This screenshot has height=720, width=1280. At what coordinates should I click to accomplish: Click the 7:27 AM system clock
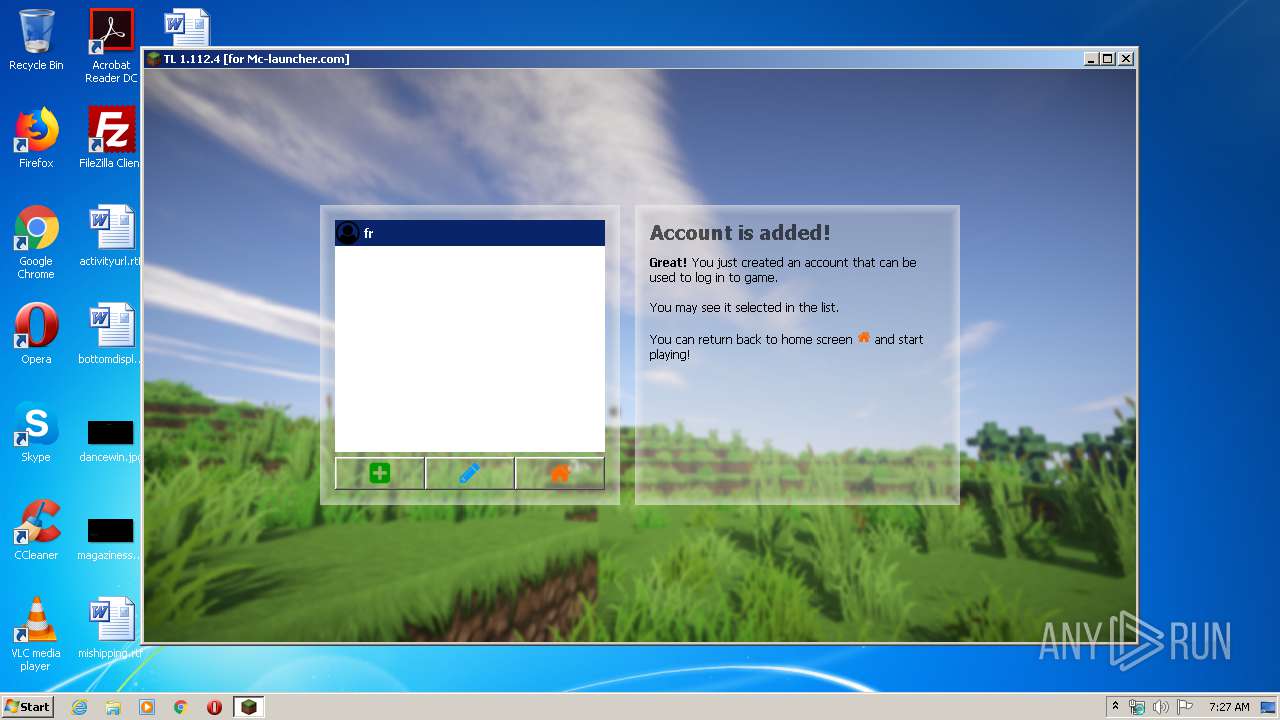pos(1229,707)
